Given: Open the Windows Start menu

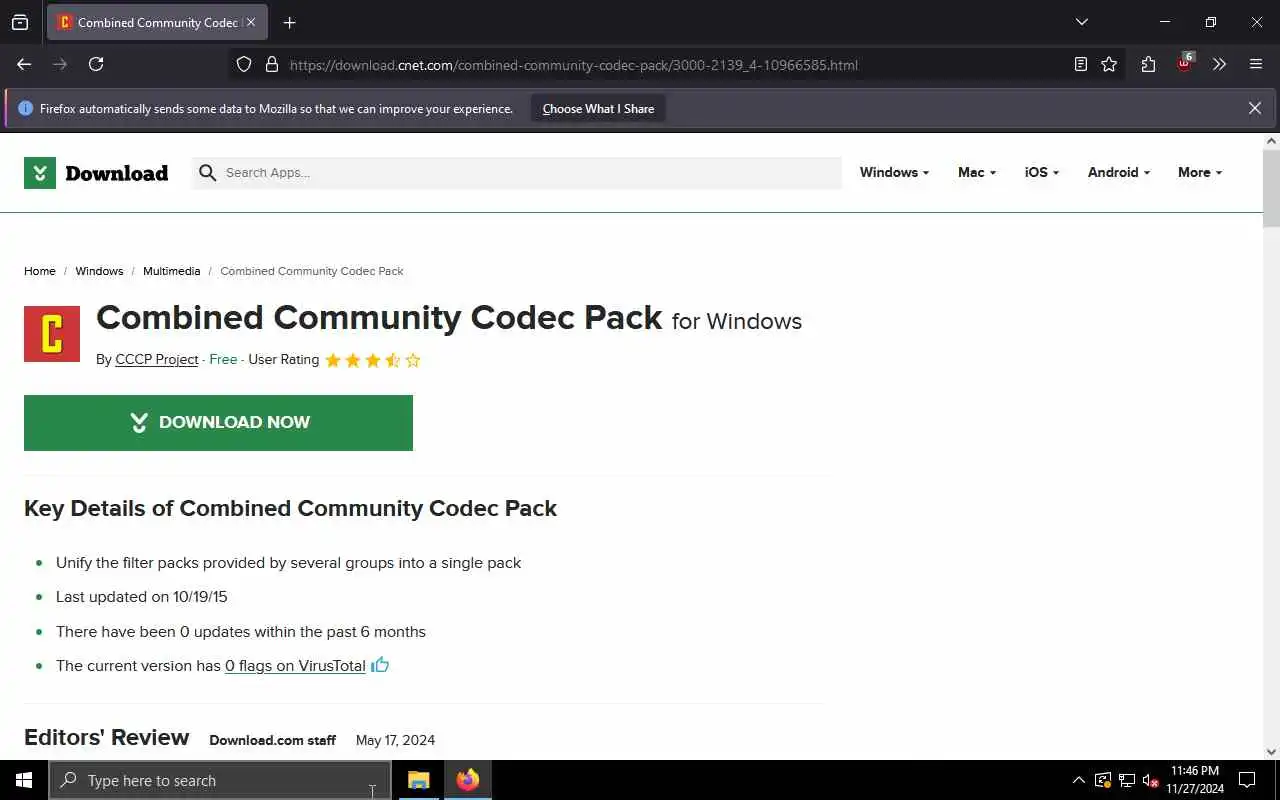Looking at the screenshot, I should [24, 780].
